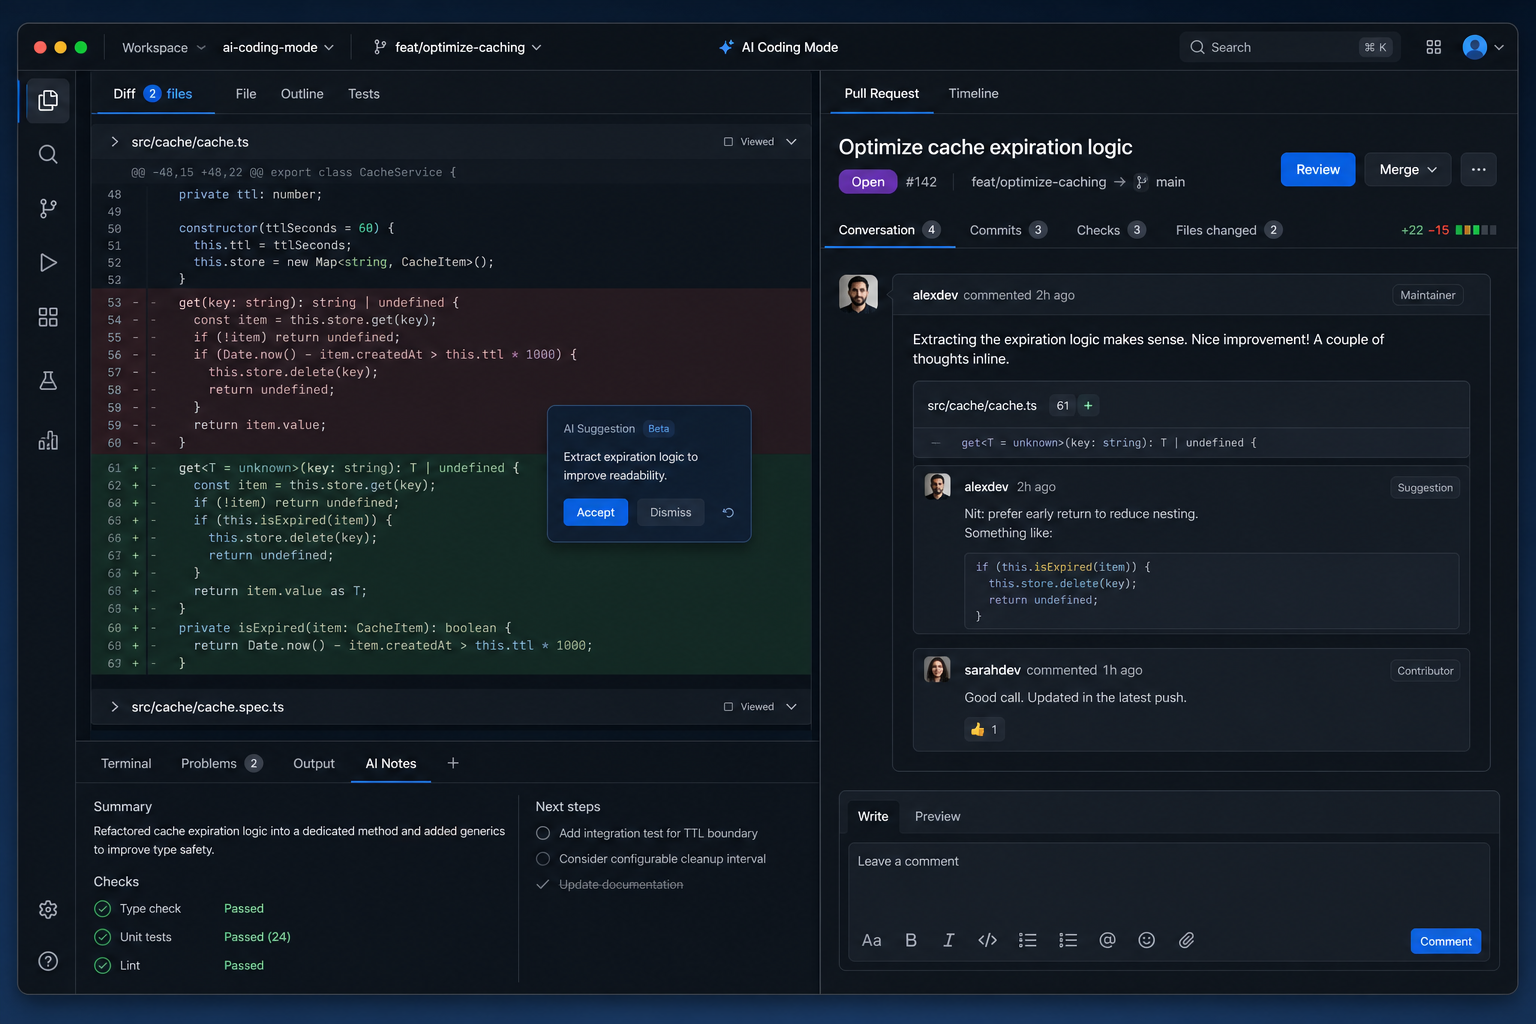Image resolution: width=1536 pixels, height=1024 pixels.
Task: Open ai-coding-mode project dropdown
Action: [278, 47]
